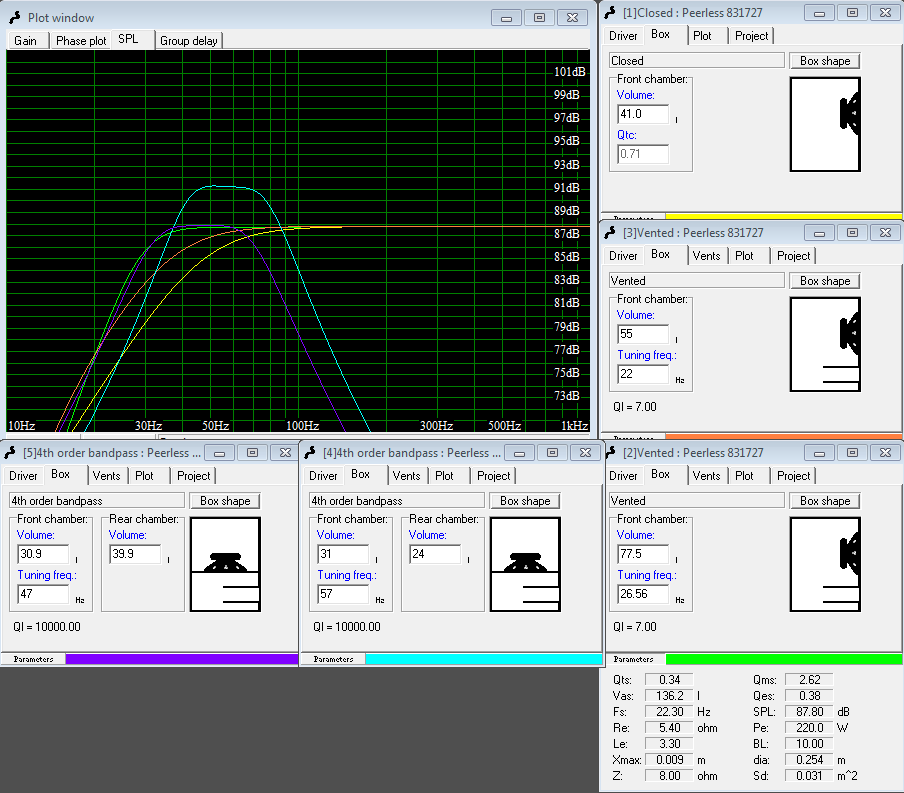Click Box shape button in [3]Vented window
Screen dimensions: 904x793
click(825, 281)
